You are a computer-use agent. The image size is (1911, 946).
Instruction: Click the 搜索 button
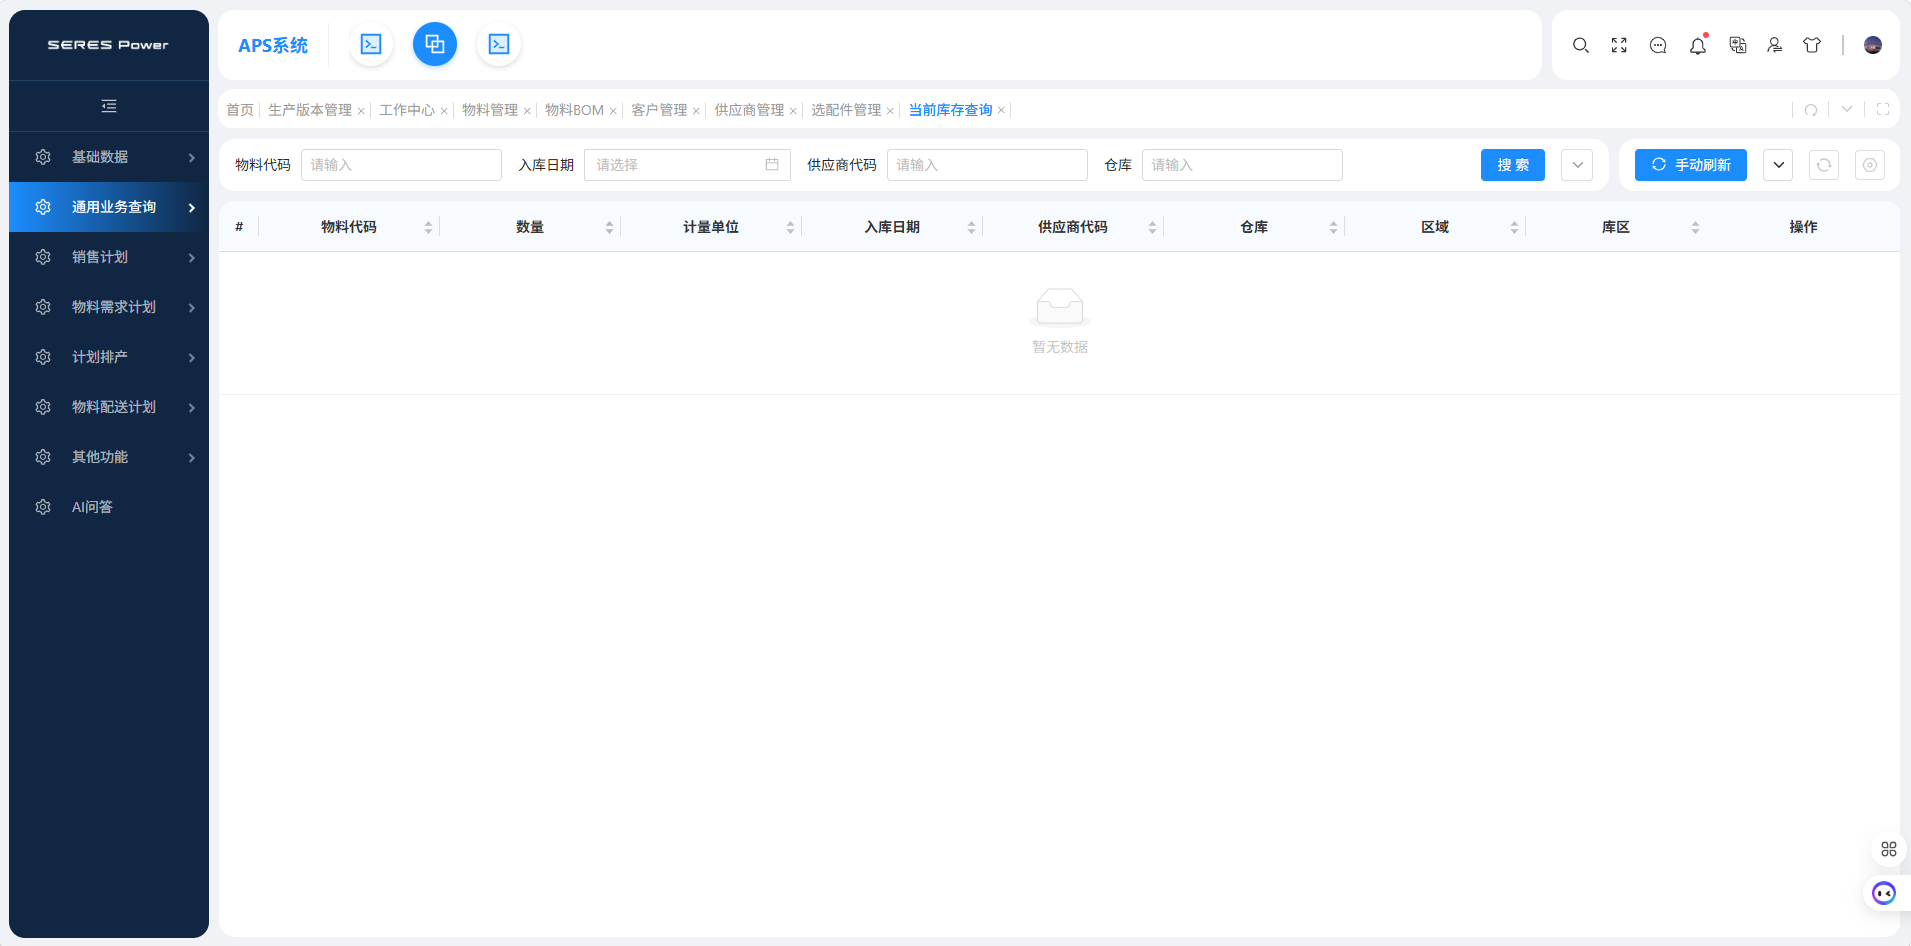1513,165
